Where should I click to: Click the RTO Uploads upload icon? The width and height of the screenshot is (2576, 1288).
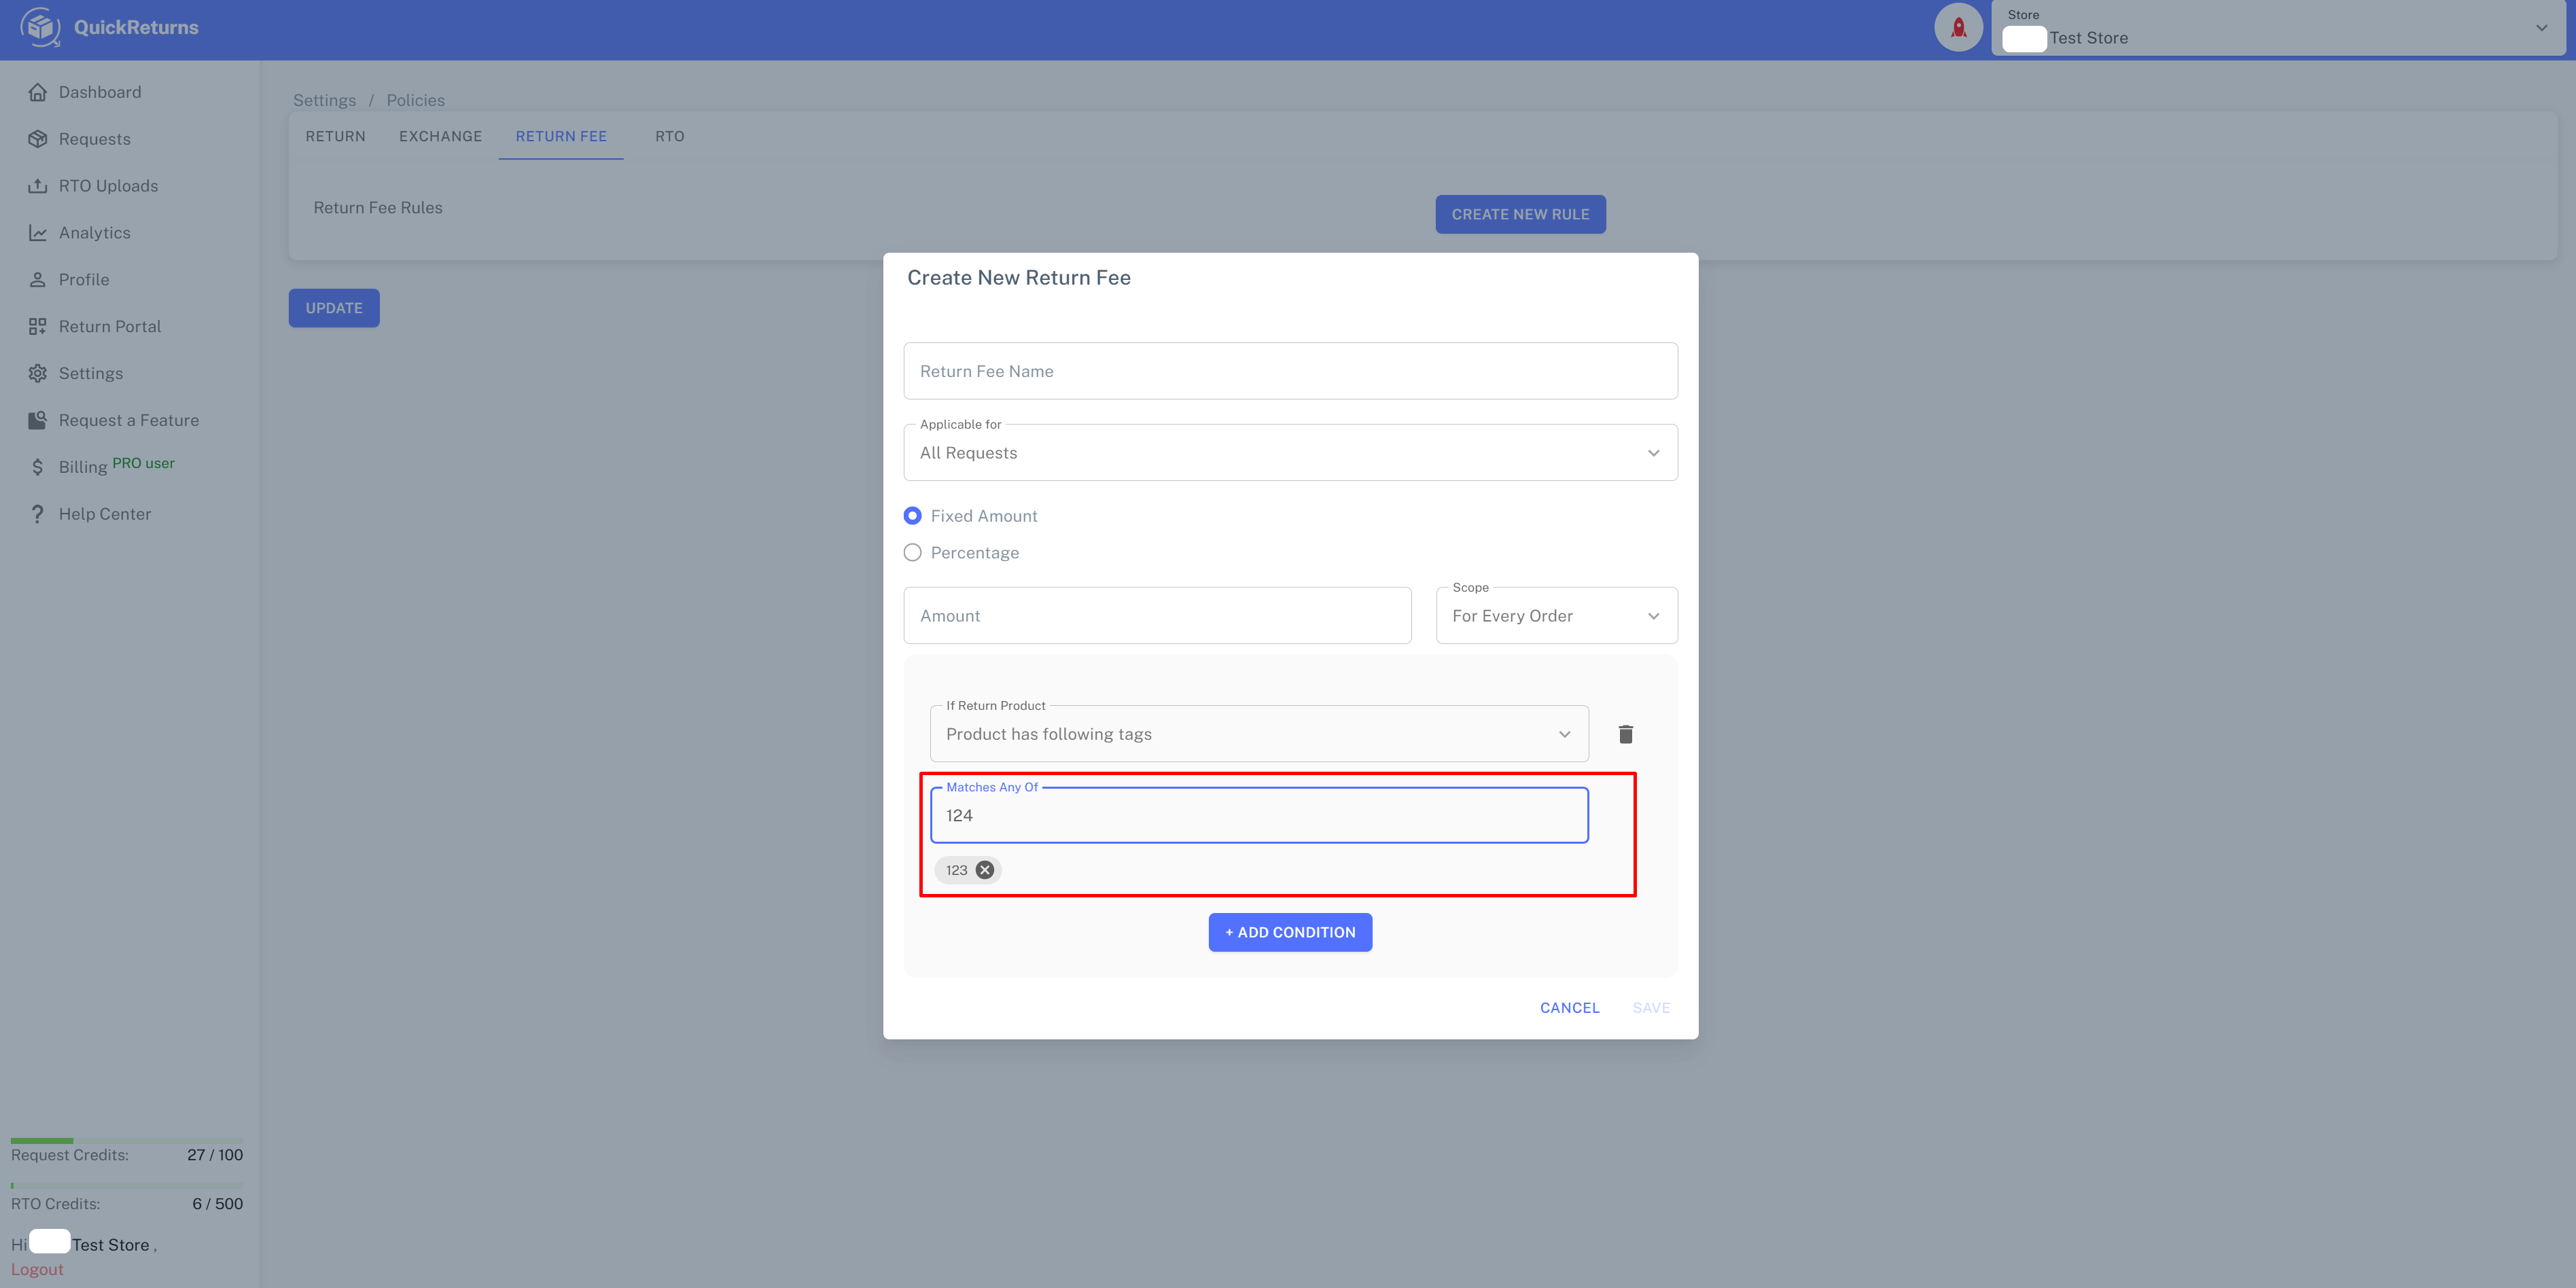38,186
